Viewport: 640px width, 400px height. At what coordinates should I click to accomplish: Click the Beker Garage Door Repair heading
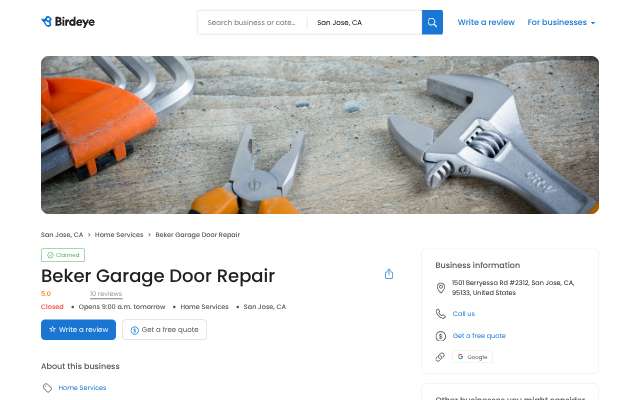[158, 276]
